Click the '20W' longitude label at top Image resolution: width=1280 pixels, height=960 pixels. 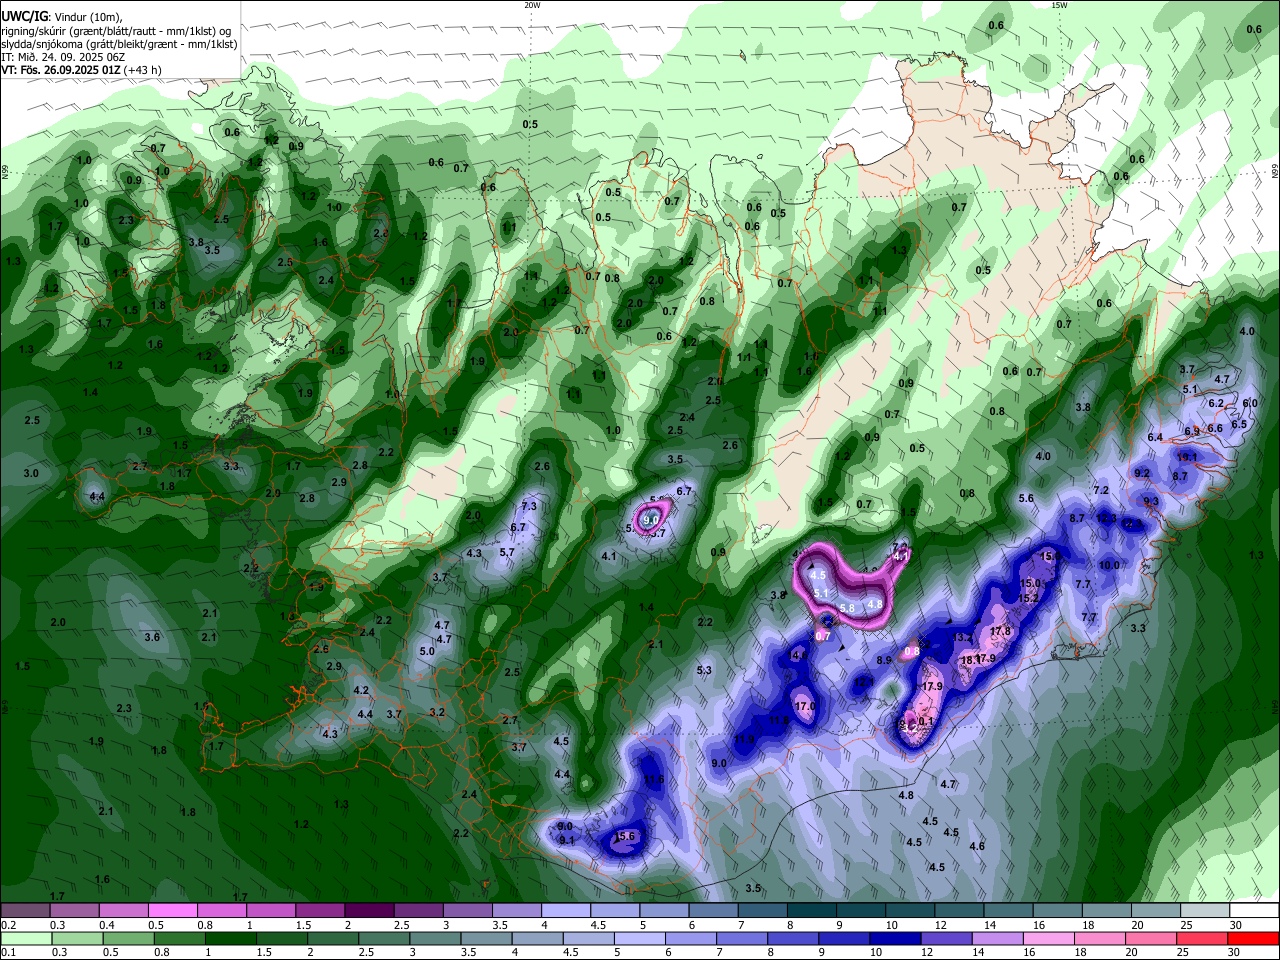532,5
